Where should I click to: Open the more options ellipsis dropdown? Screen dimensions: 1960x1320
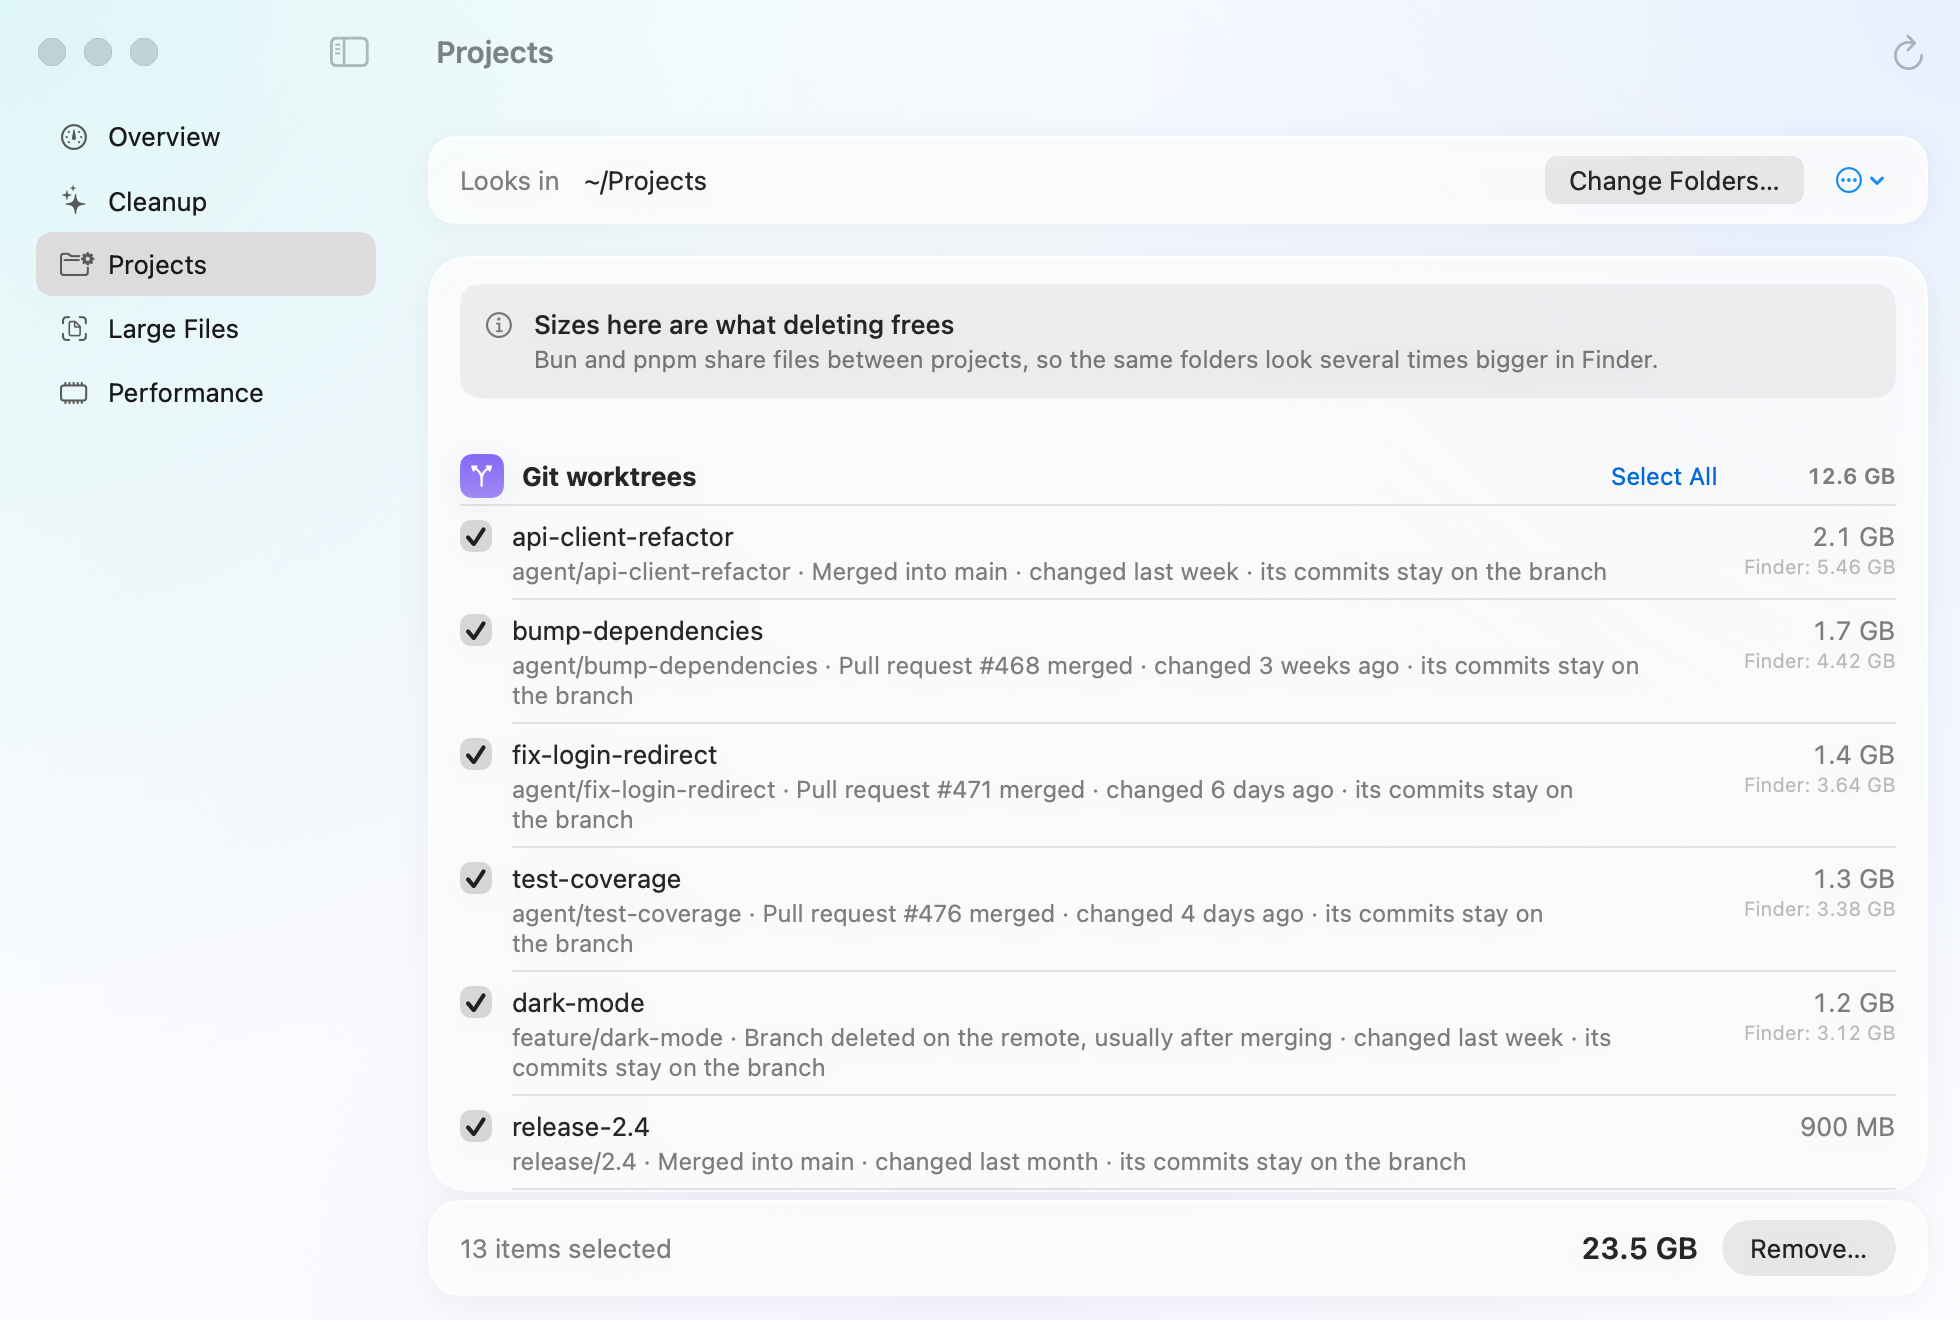point(1860,180)
